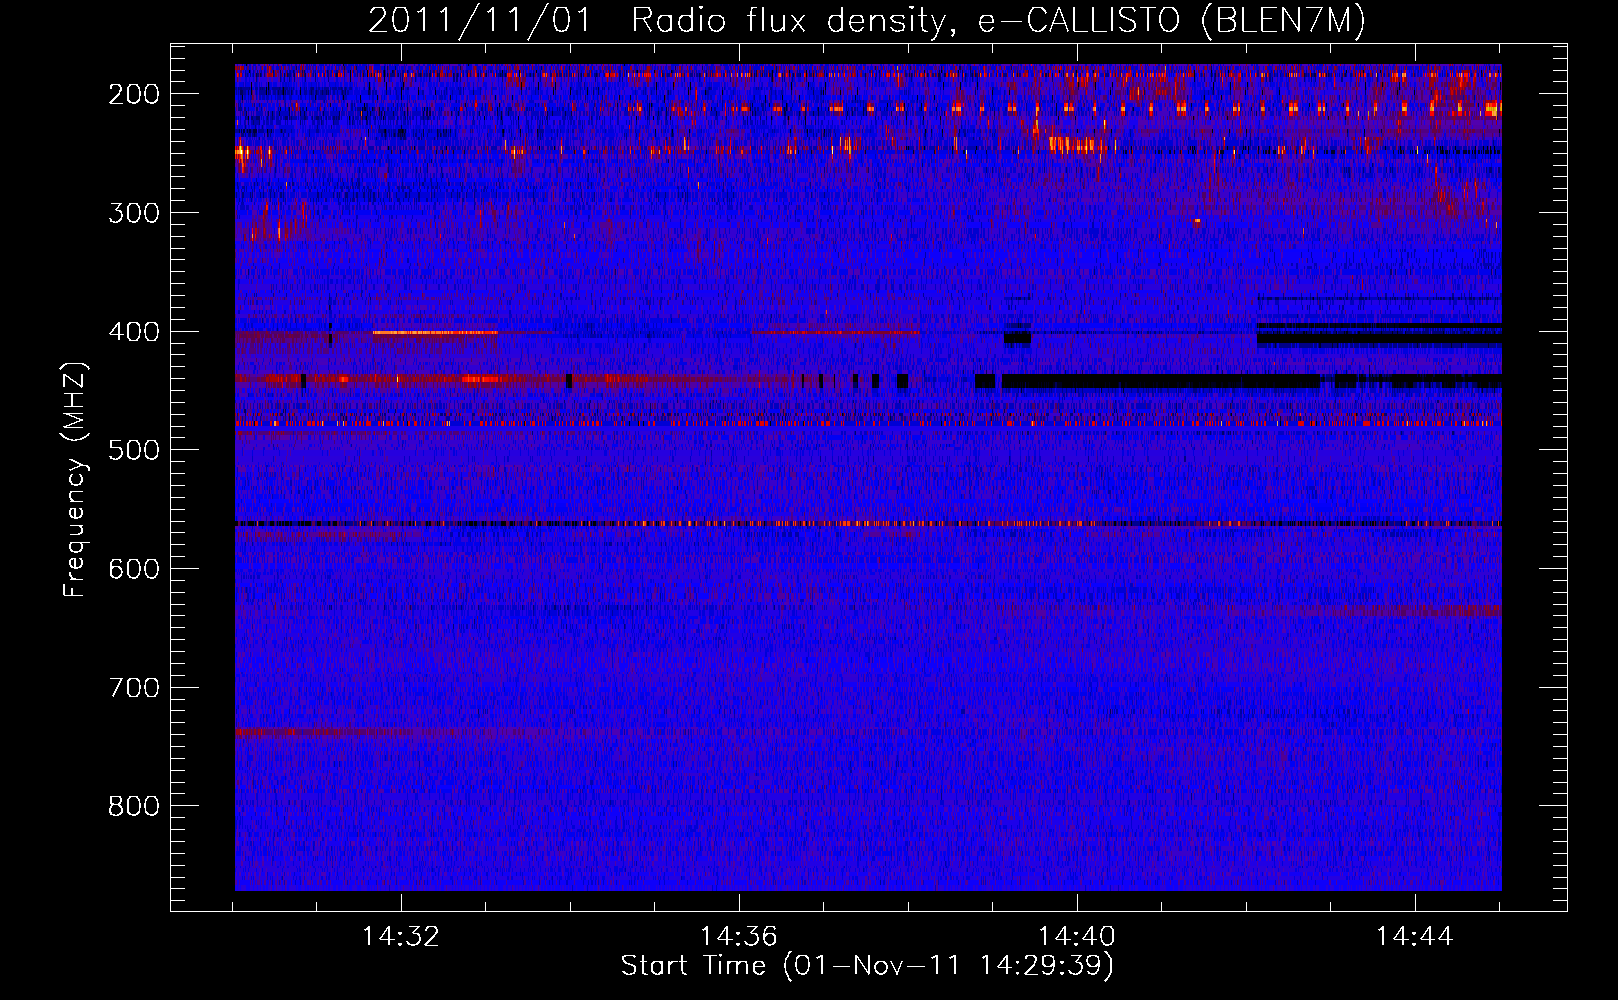The width and height of the screenshot is (1618, 1000).
Task: Click the black horizontal line near 565 MHz
Action: (868, 524)
